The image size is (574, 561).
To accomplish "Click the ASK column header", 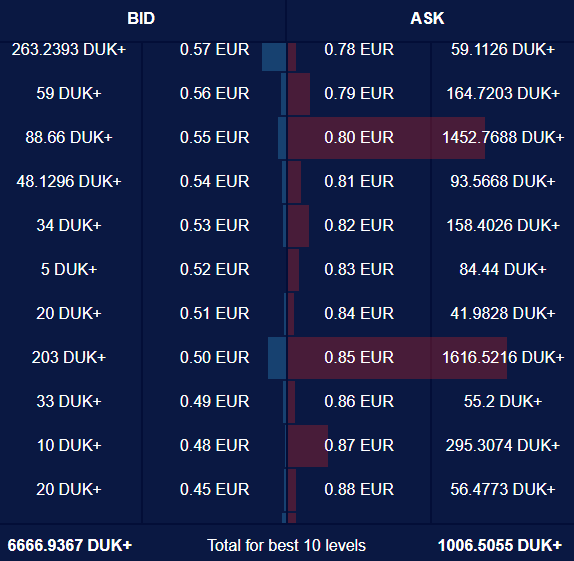I will click(427, 18).
